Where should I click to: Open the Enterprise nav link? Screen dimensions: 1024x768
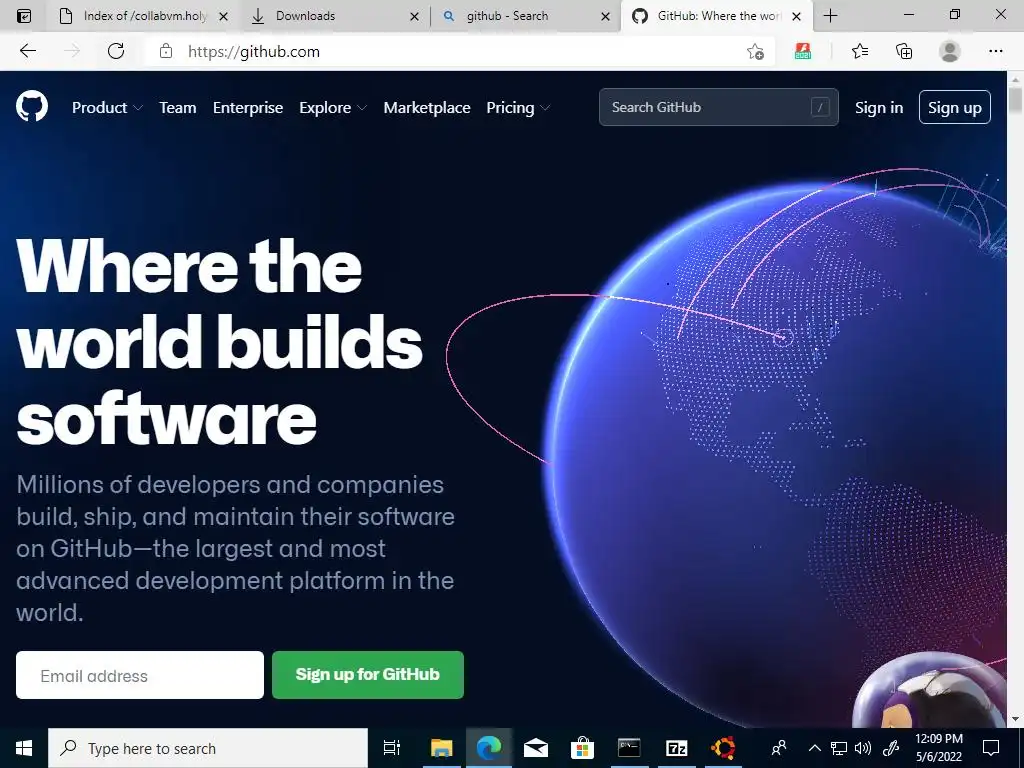click(248, 108)
